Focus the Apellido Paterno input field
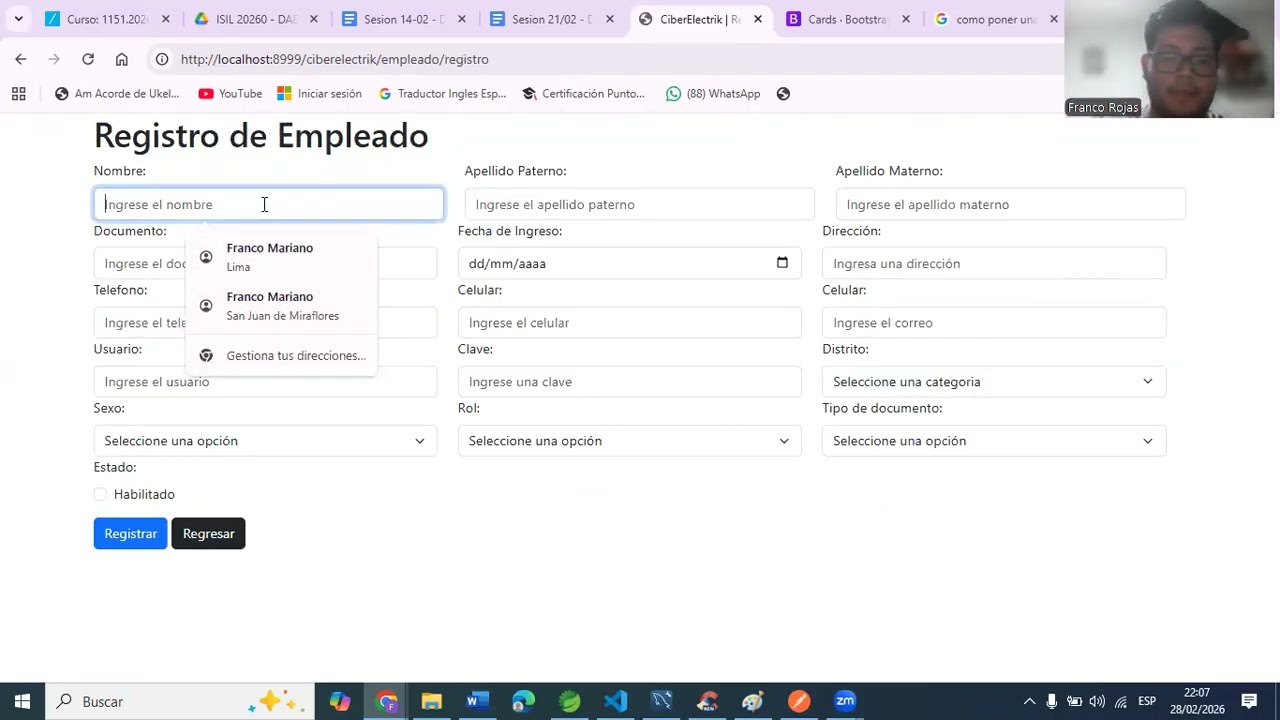Image resolution: width=1280 pixels, height=720 pixels. point(639,204)
